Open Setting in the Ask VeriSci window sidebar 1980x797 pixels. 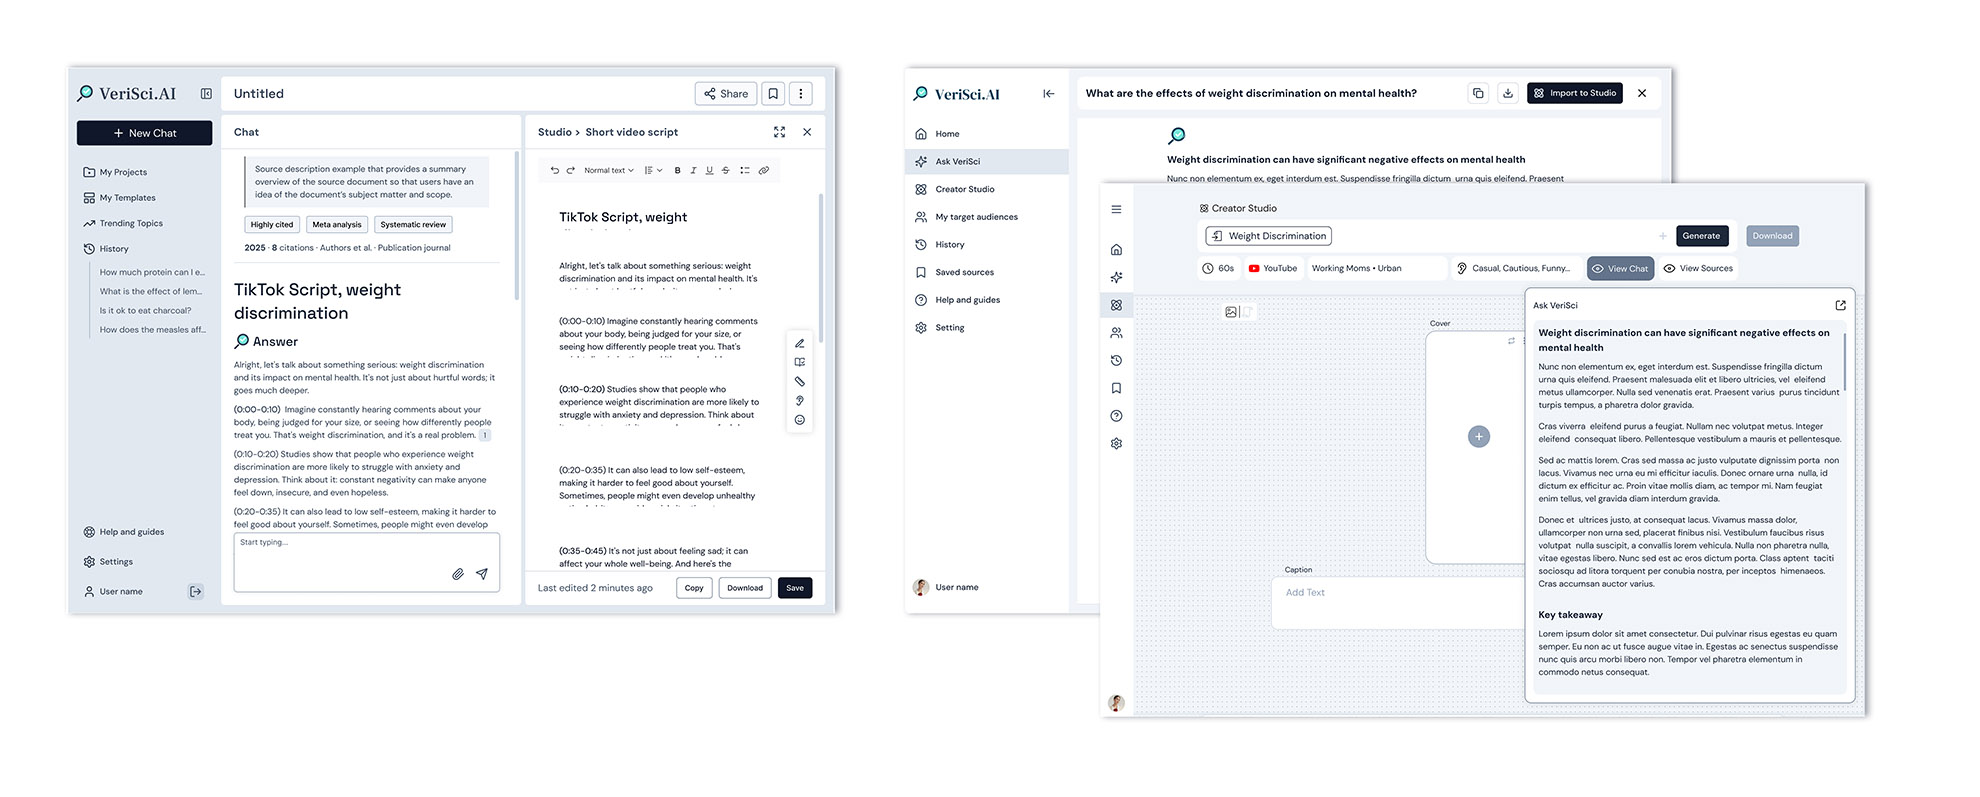pyautogui.click(x=939, y=328)
